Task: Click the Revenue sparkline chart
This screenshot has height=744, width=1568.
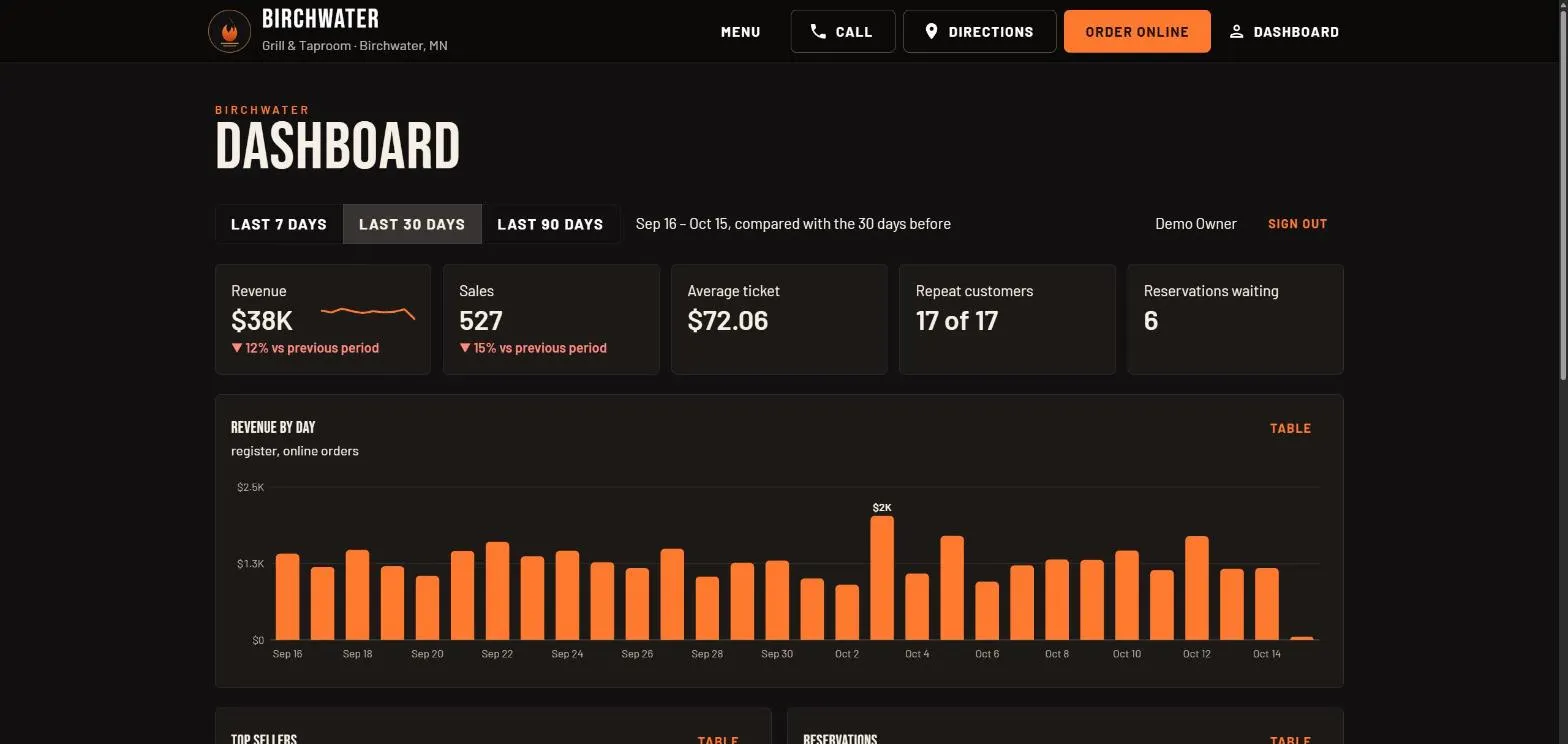Action: point(368,313)
